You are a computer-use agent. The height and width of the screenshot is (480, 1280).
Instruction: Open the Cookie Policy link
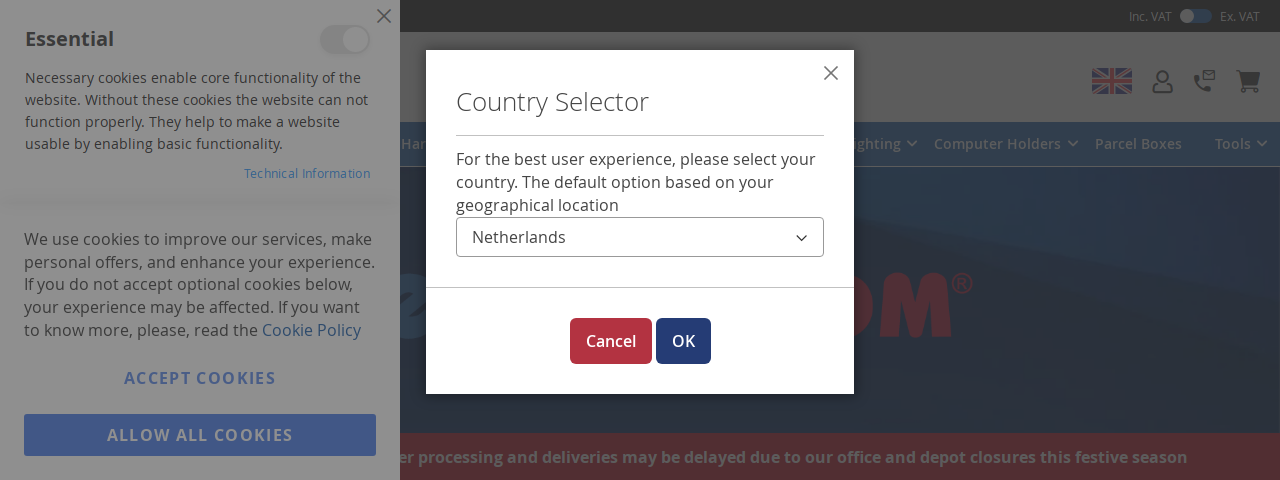[x=311, y=330]
